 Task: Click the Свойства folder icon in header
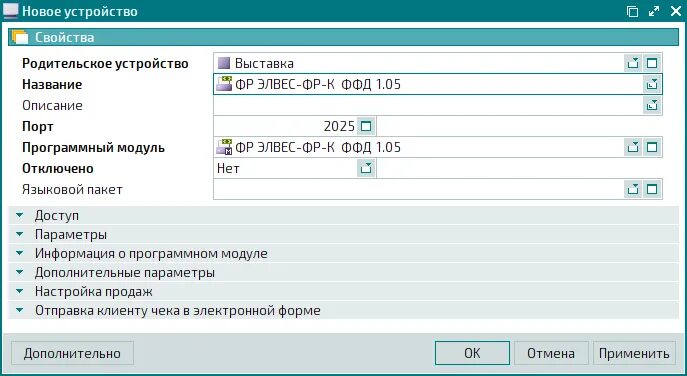pyautogui.click(x=20, y=37)
